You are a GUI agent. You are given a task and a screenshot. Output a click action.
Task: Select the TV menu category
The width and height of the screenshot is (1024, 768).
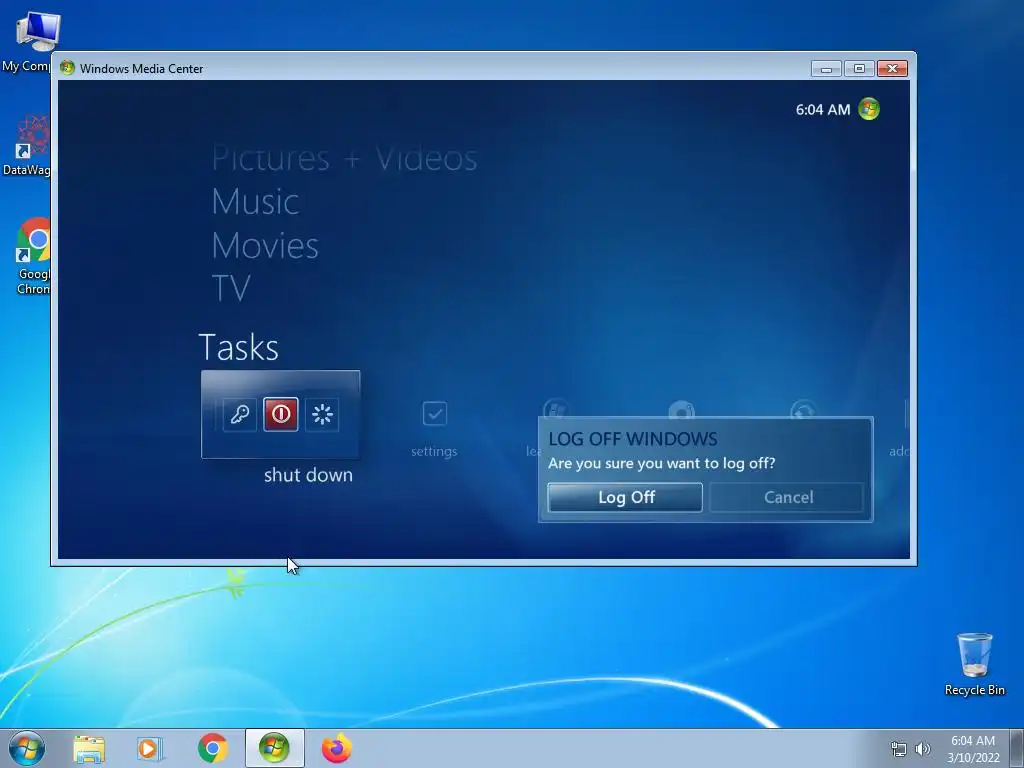pos(231,288)
